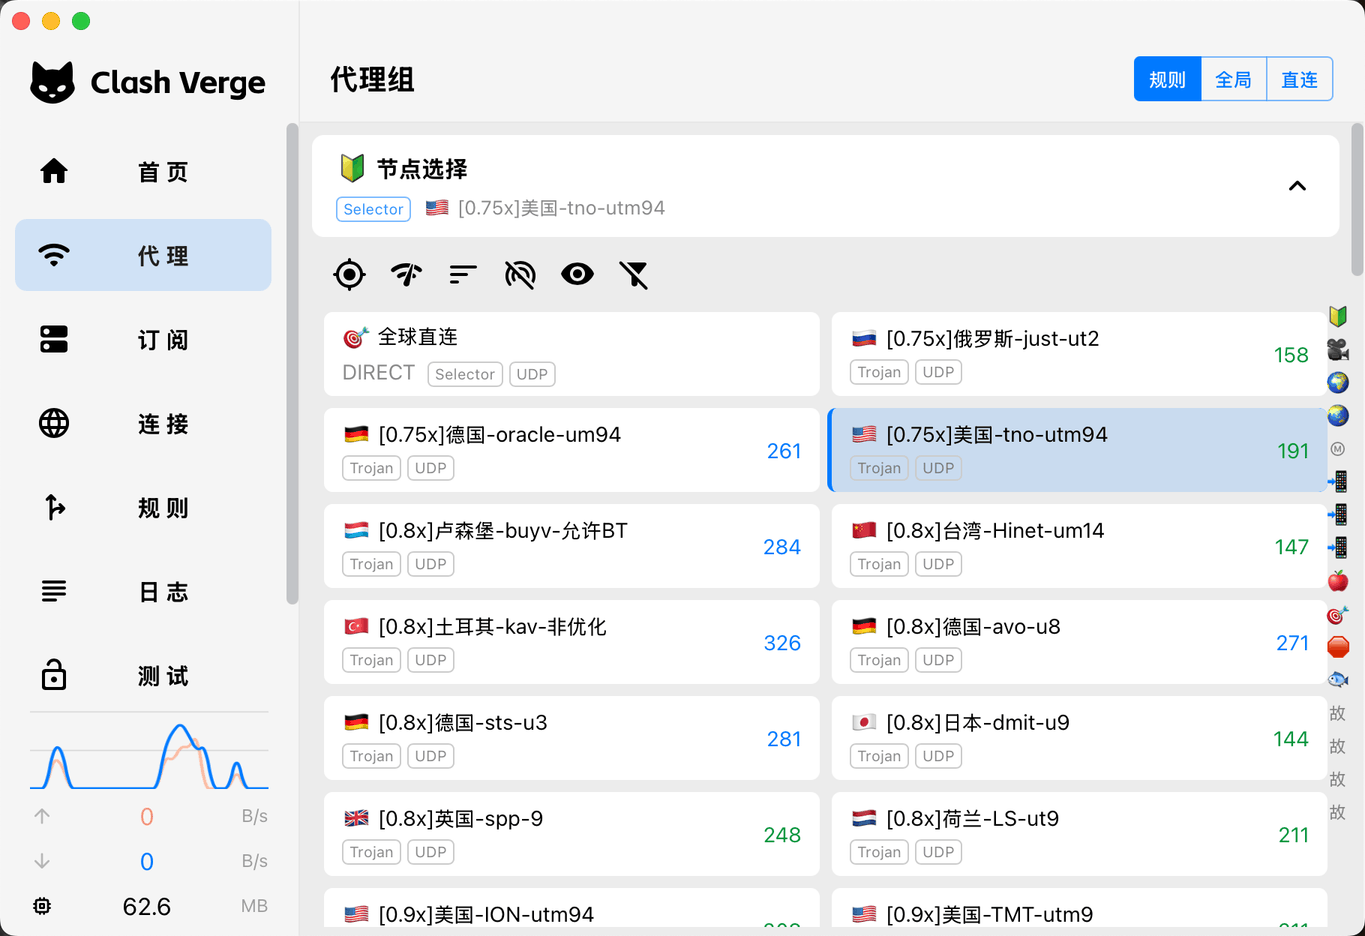Click the memory chip icon beside 62.6 MB

click(x=42, y=906)
